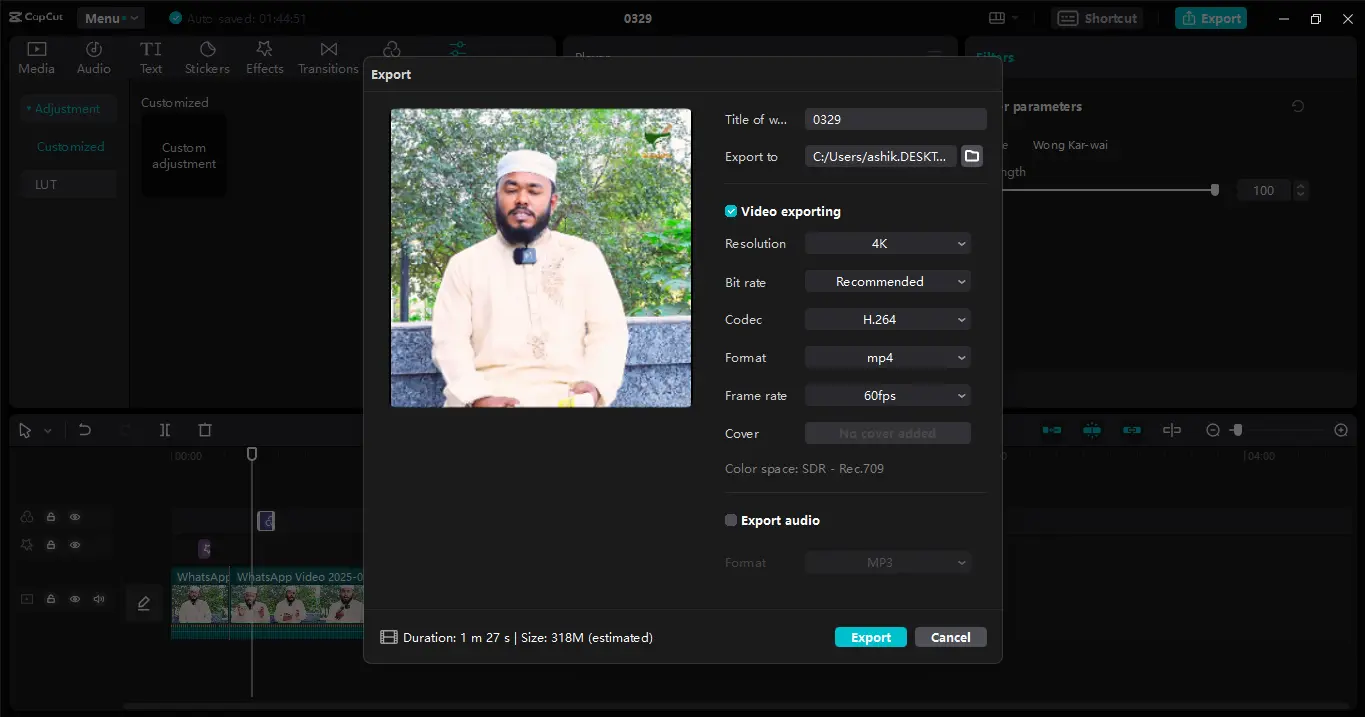Open the Frame rate dropdown showing 60fps
The image size is (1365, 717).
[x=888, y=395]
